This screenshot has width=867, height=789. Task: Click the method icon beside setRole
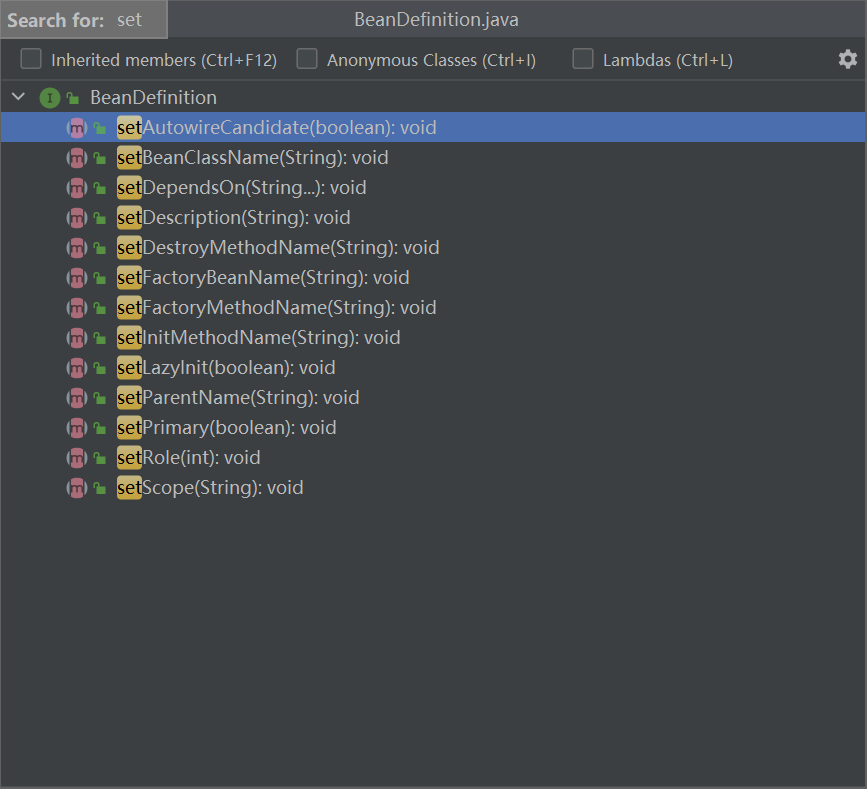[77, 458]
